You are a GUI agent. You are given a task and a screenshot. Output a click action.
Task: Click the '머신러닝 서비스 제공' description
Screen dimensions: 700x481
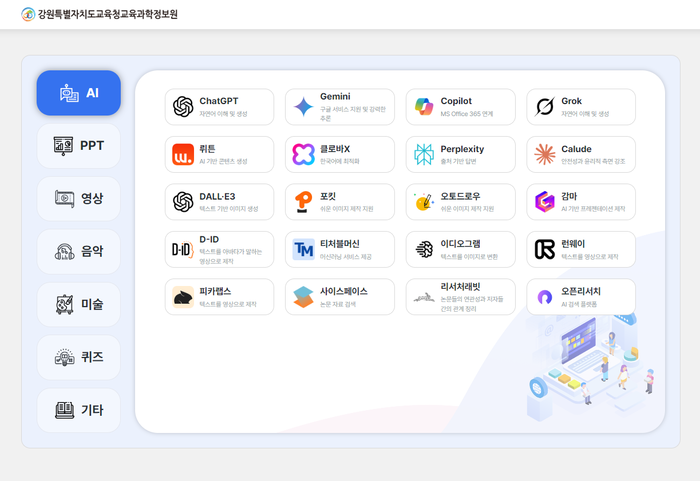[346, 257]
